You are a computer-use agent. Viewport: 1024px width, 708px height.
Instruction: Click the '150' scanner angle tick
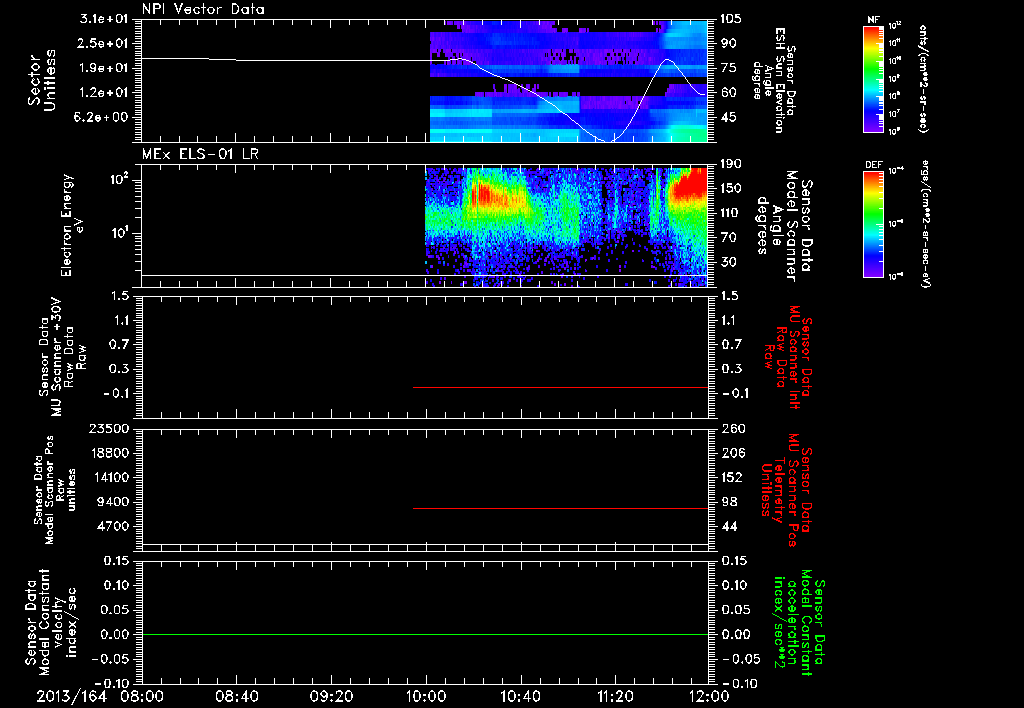pos(731,188)
